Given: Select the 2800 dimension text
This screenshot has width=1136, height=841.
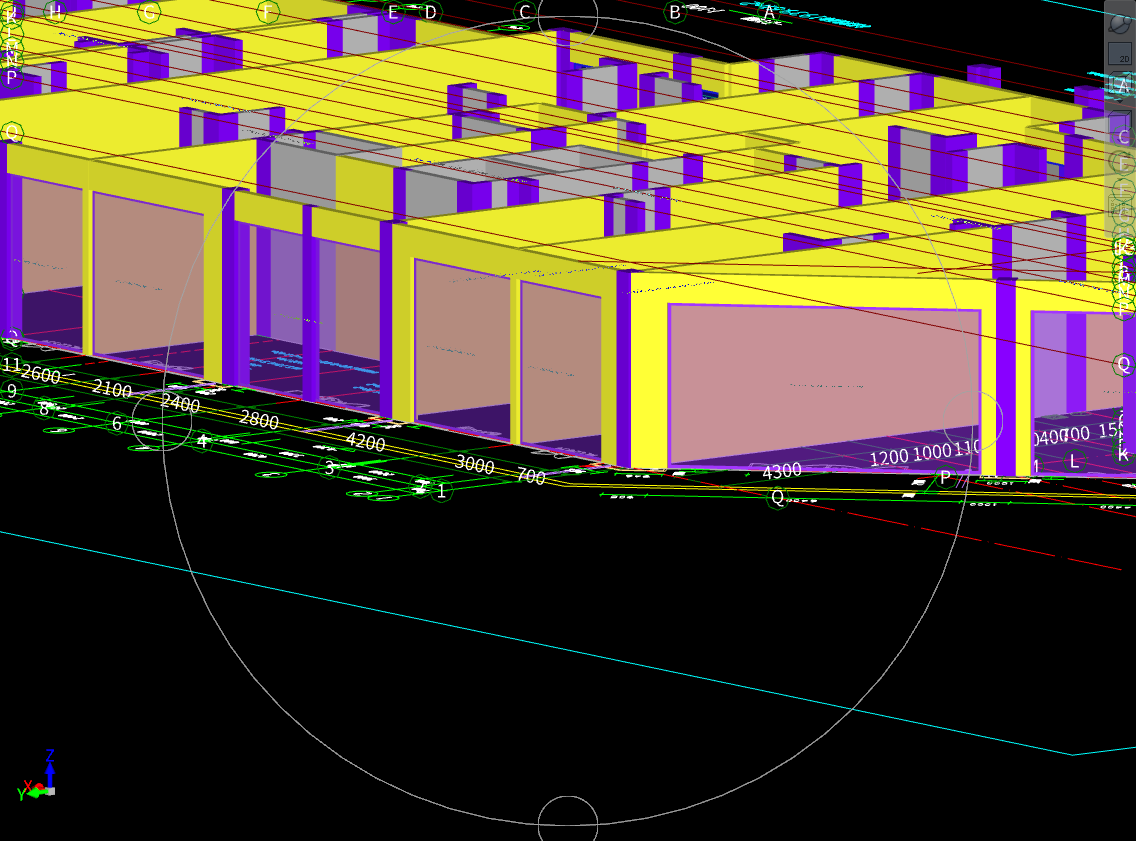Looking at the screenshot, I should pyautogui.click(x=259, y=419).
